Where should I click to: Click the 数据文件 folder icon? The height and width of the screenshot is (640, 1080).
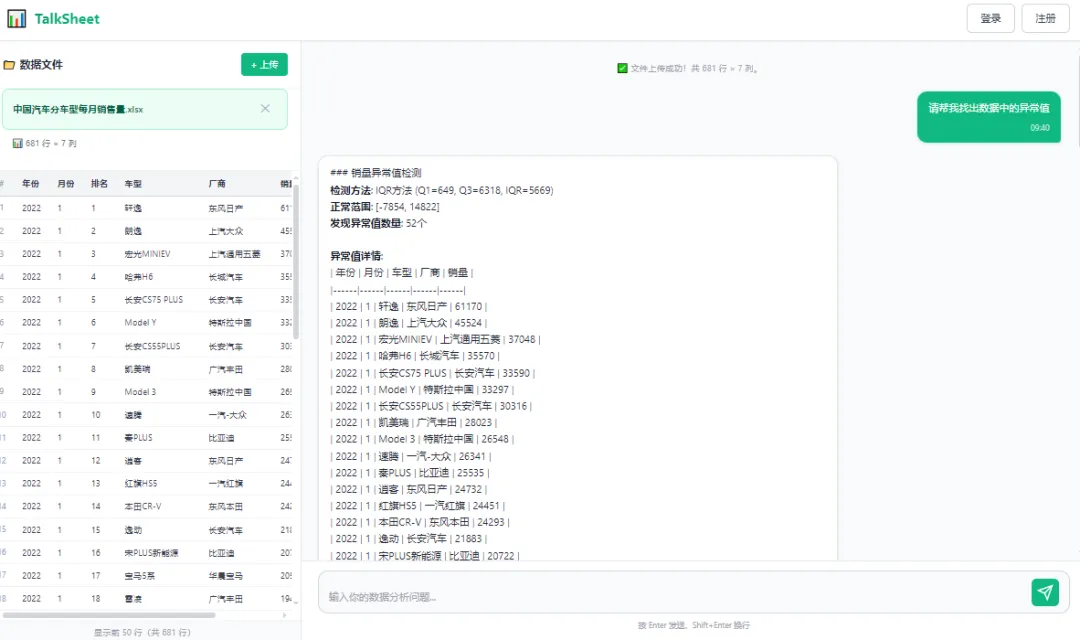pyautogui.click(x=9, y=65)
